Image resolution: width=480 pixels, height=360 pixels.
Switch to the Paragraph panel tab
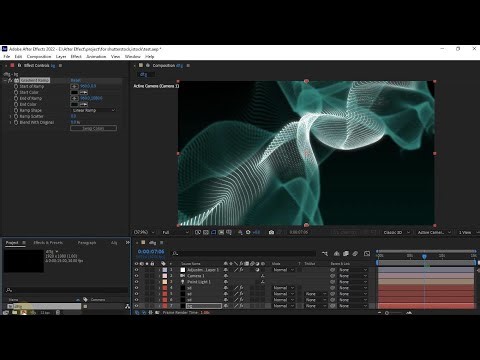point(87,243)
